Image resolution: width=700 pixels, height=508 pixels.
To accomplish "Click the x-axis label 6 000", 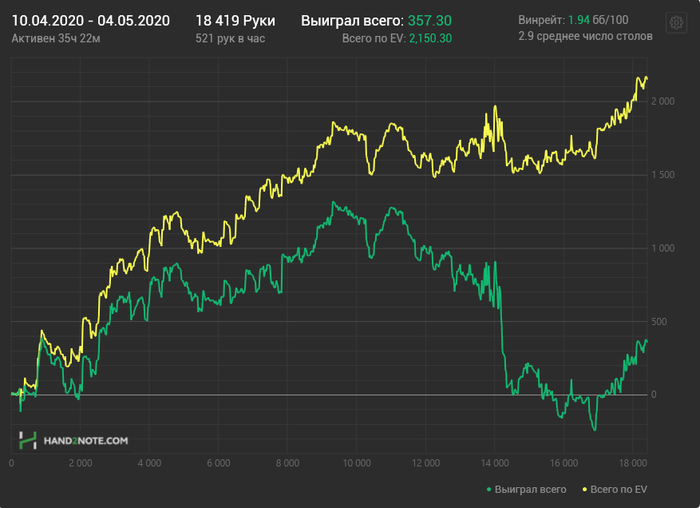I will (x=218, y=463).
